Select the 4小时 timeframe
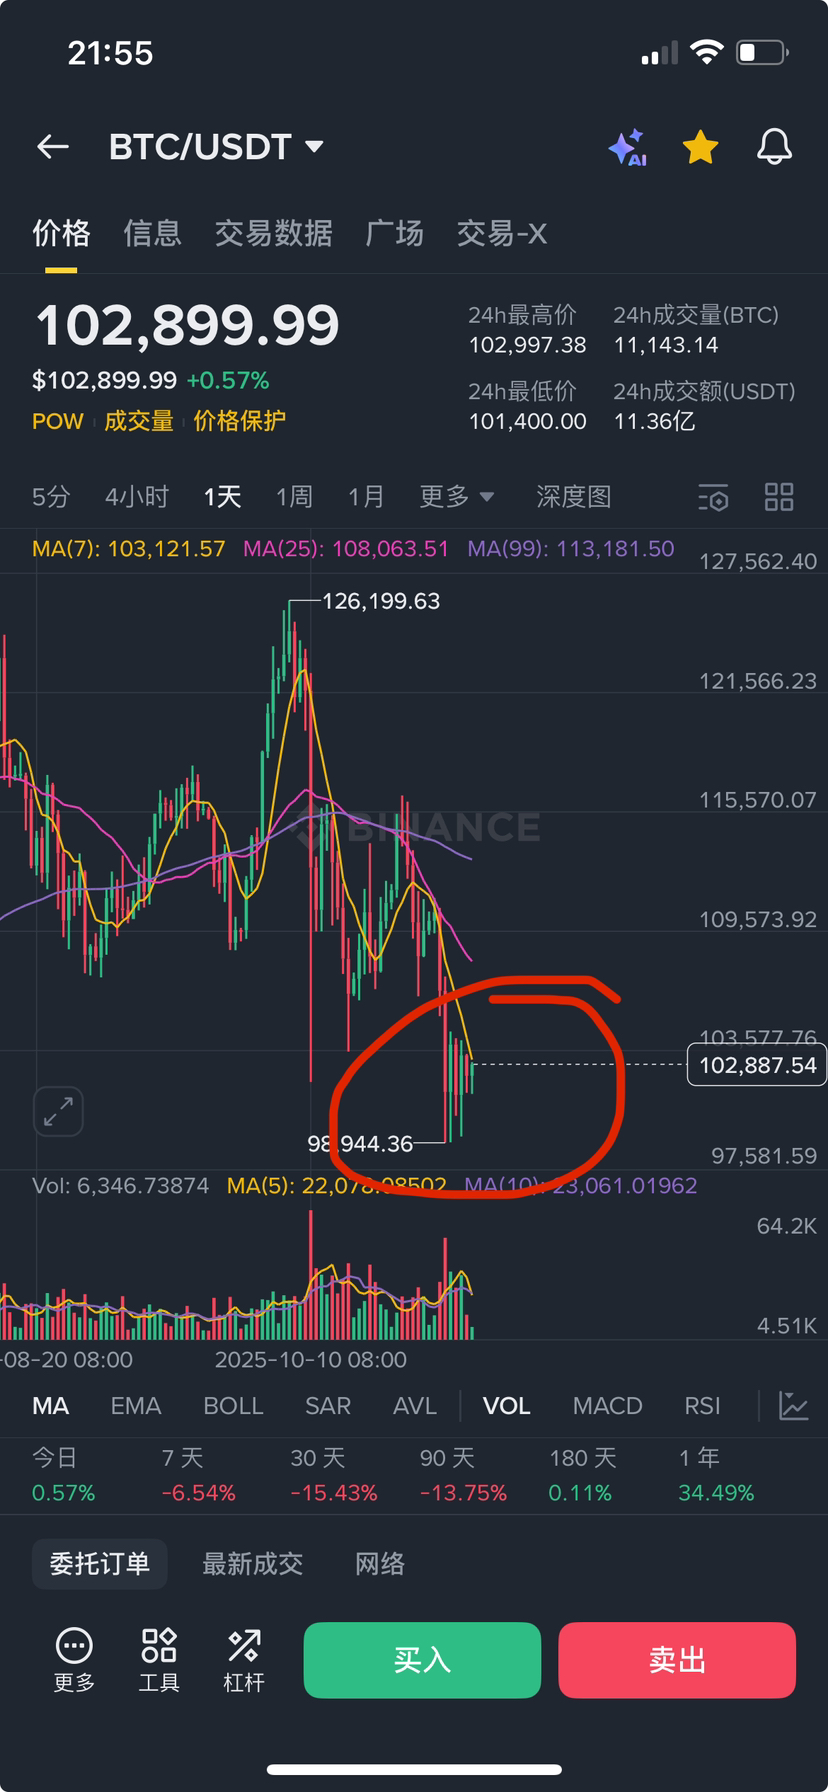This screenshot has width=828, height=1792. 137,497
